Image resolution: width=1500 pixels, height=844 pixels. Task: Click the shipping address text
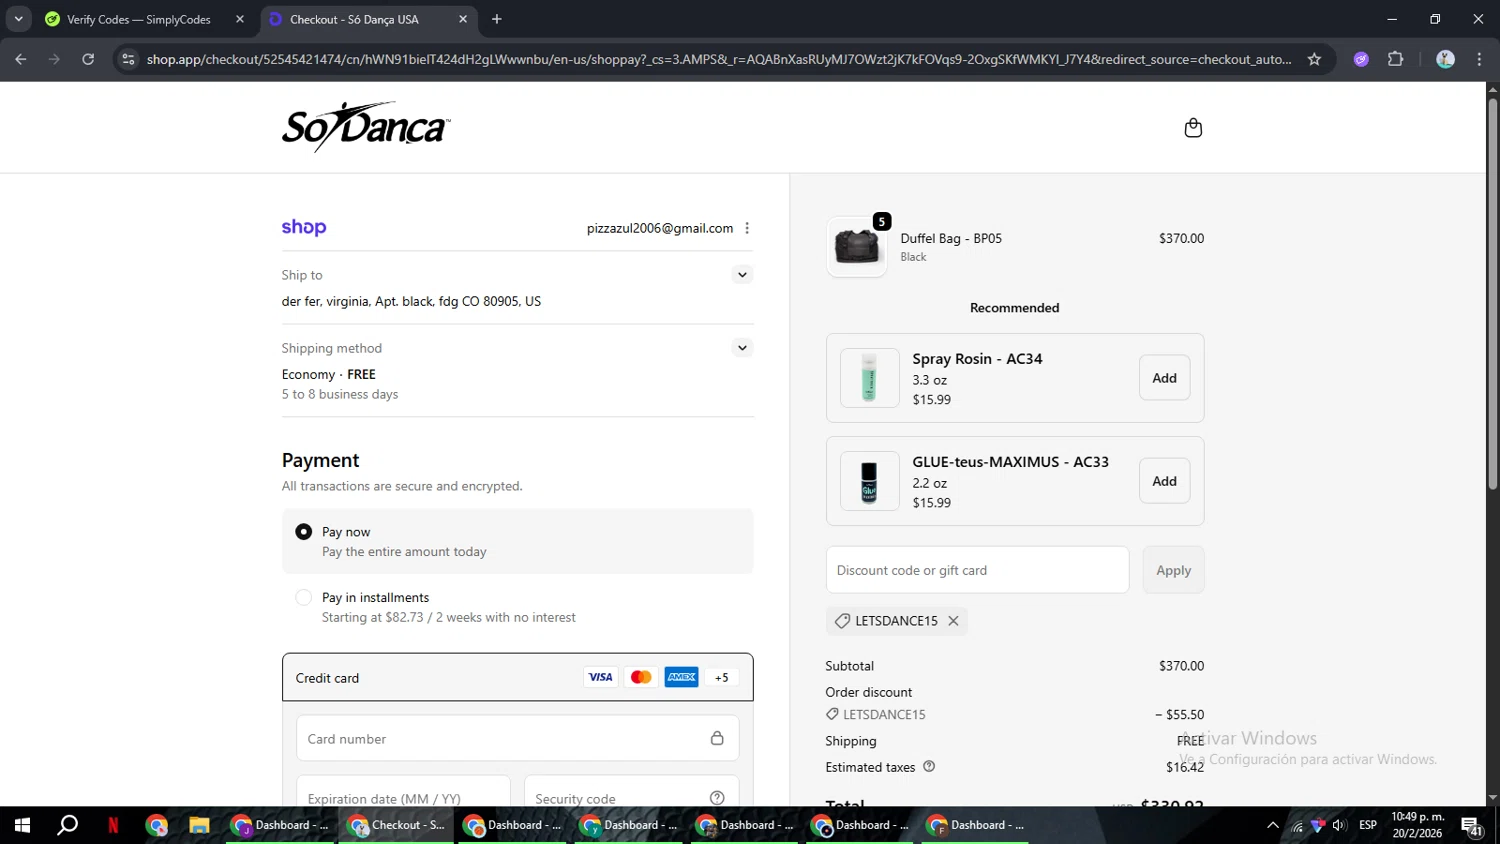[x=411, y=301]
